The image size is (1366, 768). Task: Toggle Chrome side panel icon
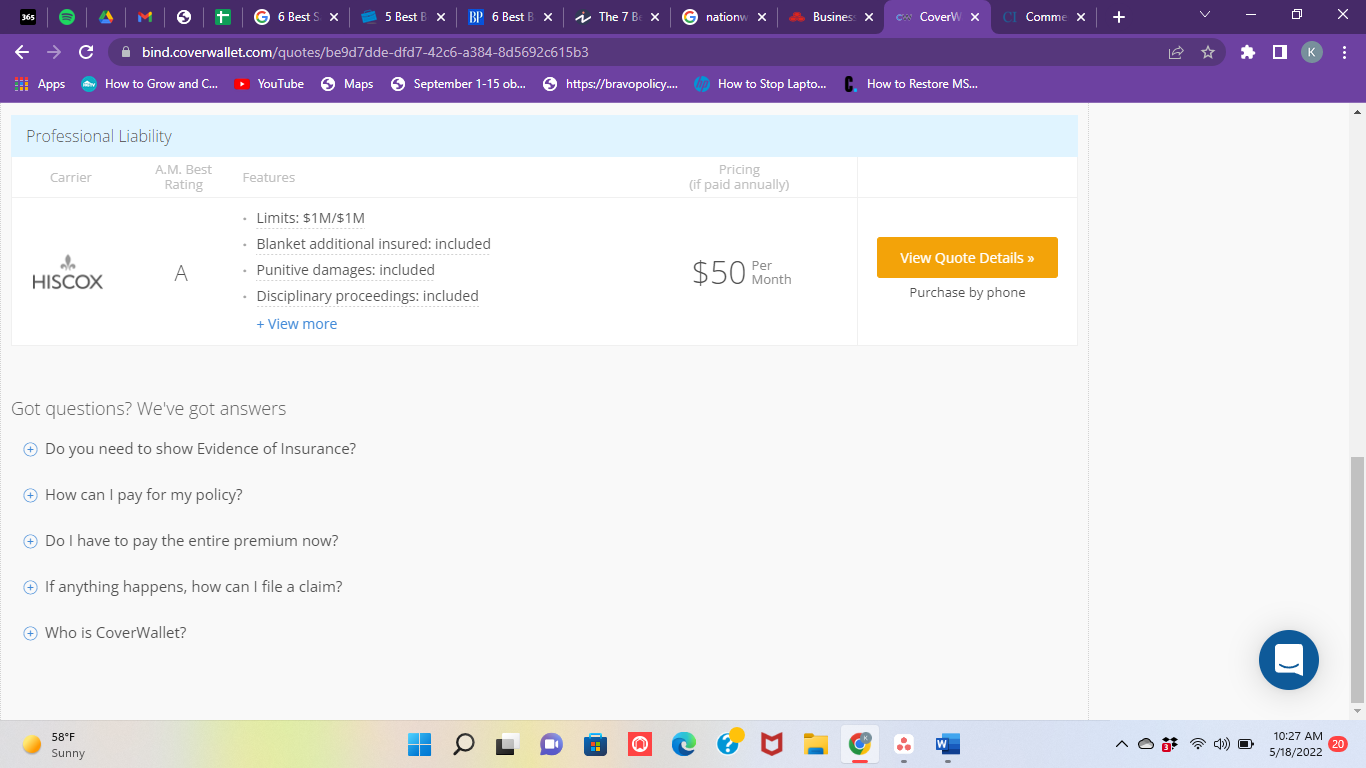tap(1279, 52)
